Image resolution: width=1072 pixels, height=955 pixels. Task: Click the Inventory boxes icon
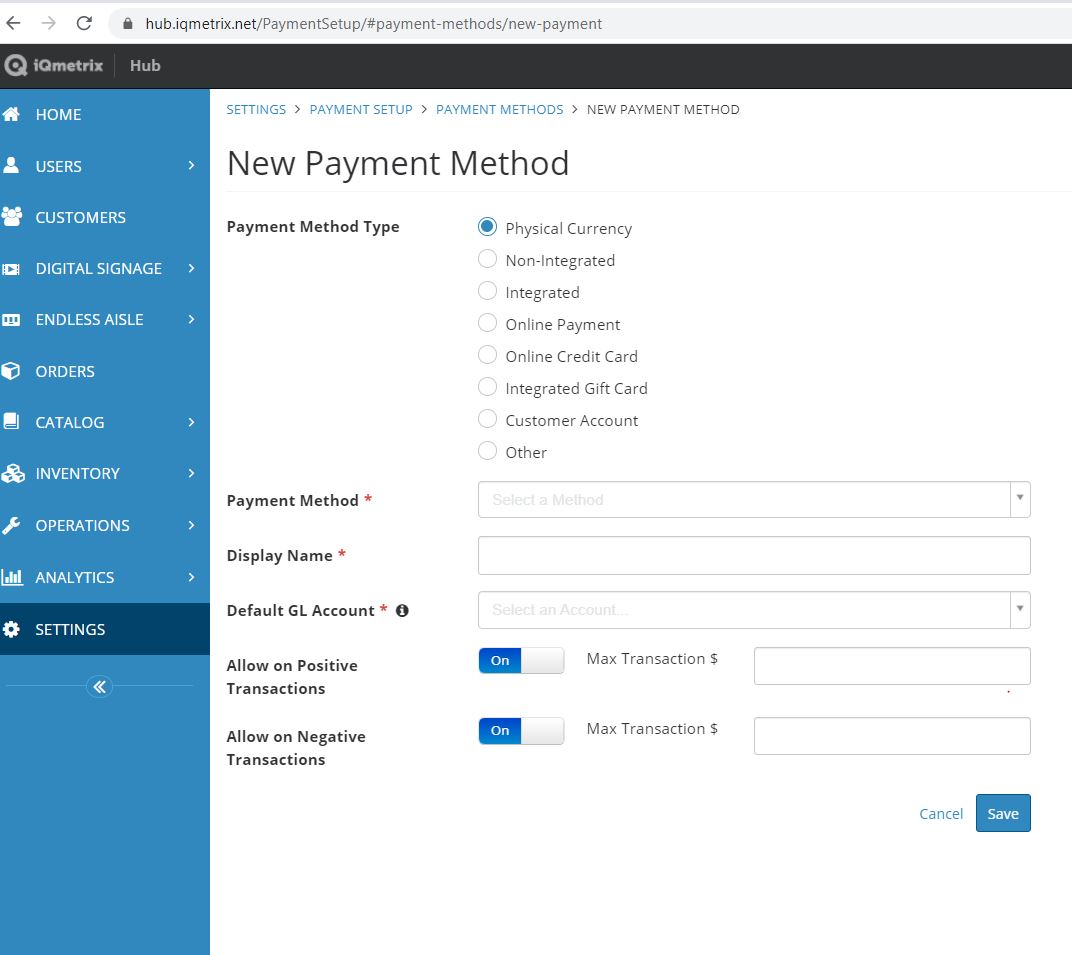coord(12,474)
